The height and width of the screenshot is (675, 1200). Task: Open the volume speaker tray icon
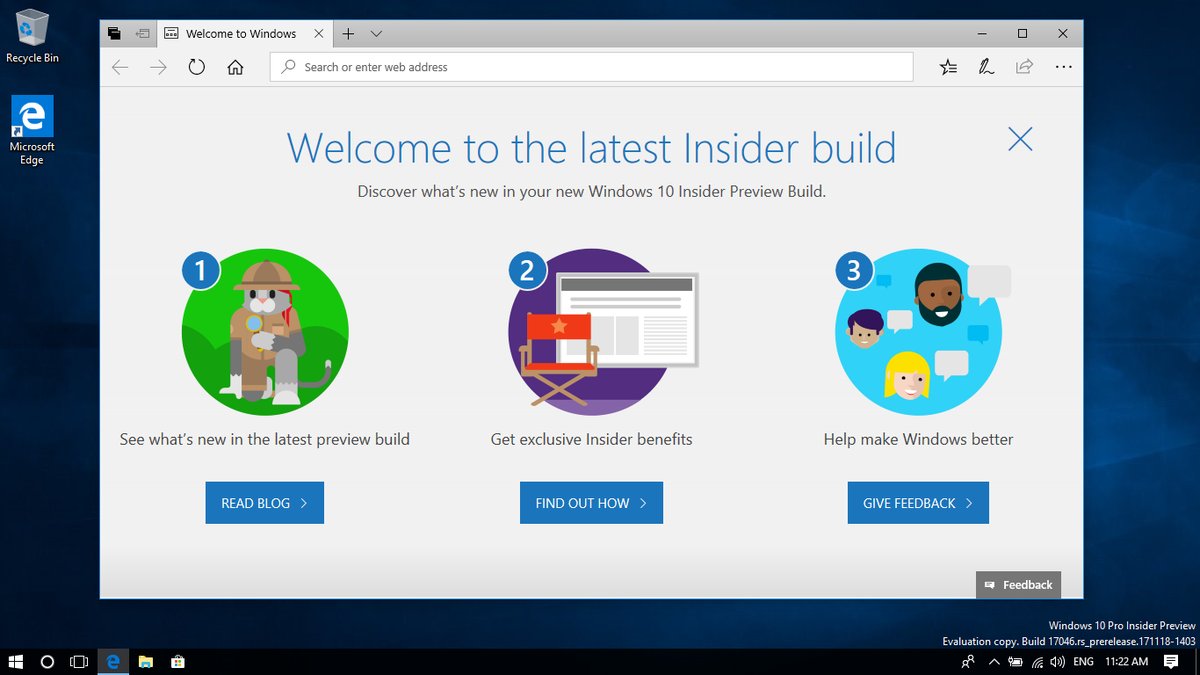click(x=1058, y=662)
